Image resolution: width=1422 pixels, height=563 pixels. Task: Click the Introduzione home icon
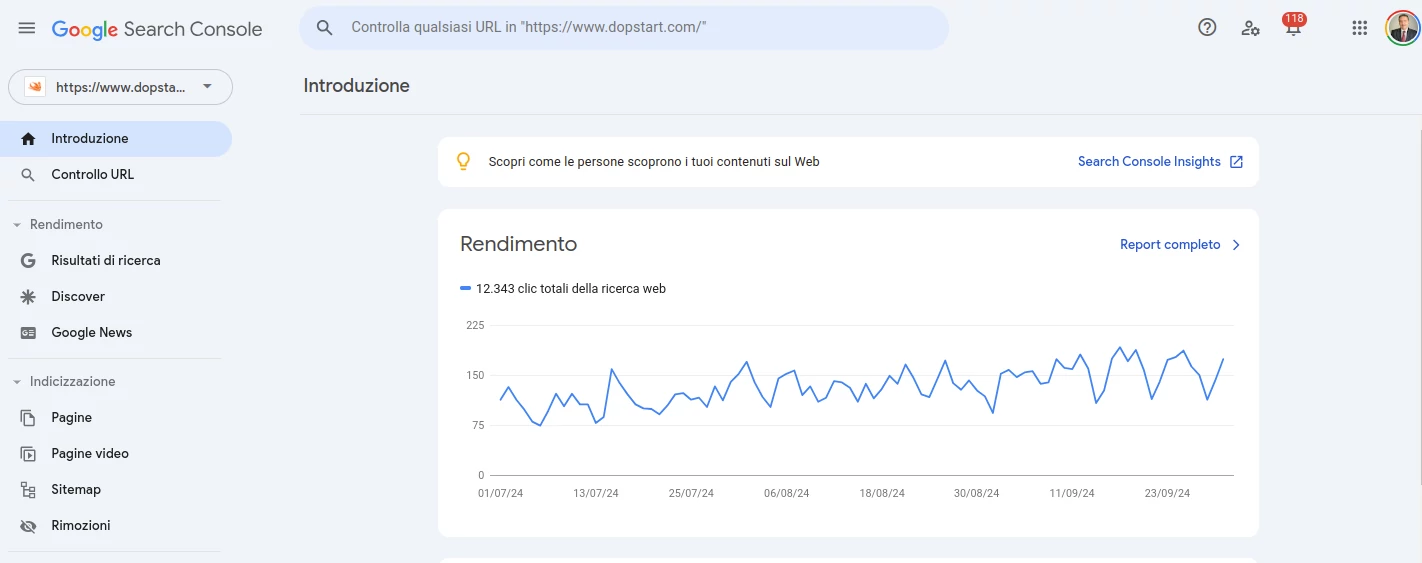tap(28, 139)
